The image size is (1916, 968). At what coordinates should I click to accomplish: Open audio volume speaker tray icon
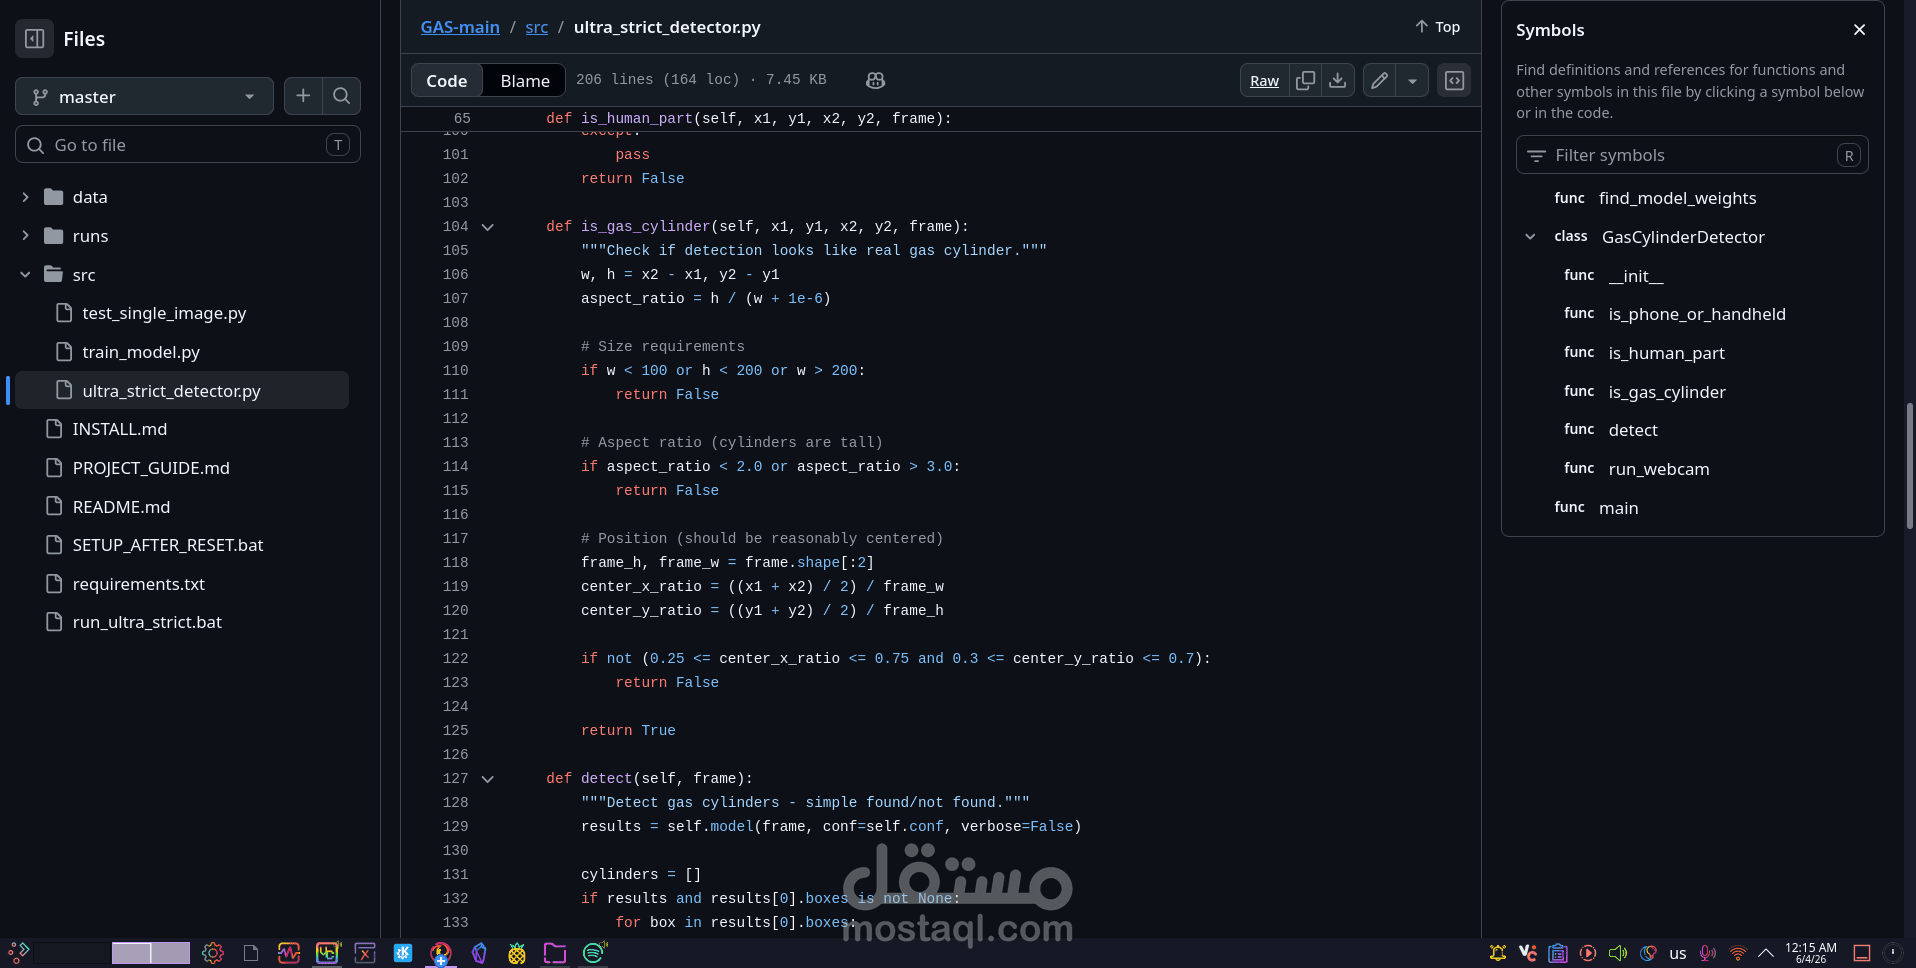click(1617, 953)
